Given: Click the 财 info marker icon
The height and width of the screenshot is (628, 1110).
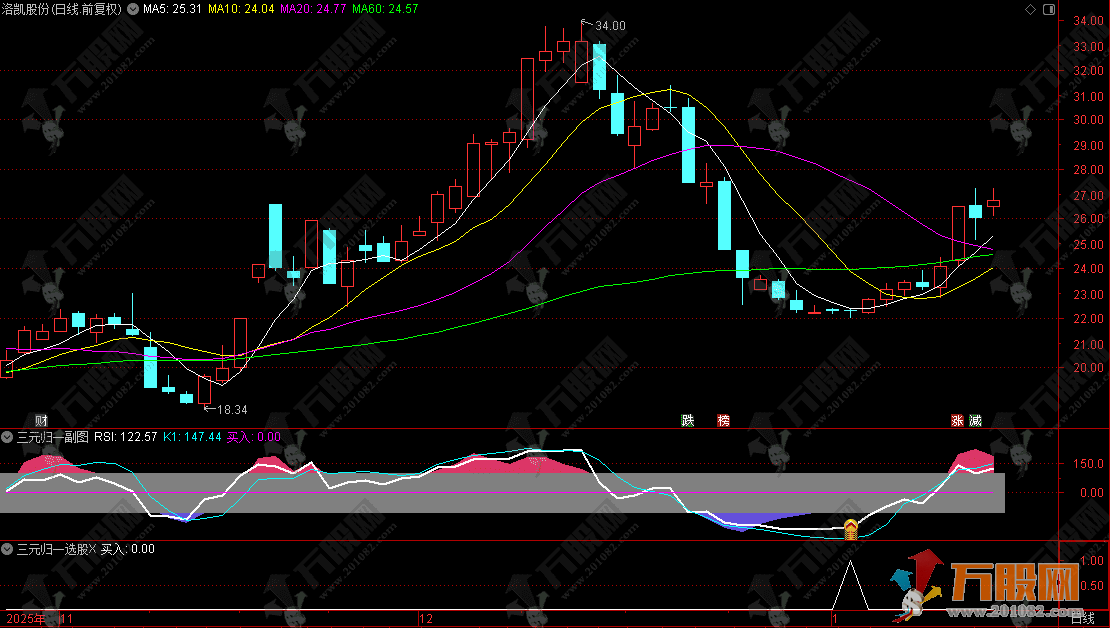Looking at the screenshot, I should [41, 421].
